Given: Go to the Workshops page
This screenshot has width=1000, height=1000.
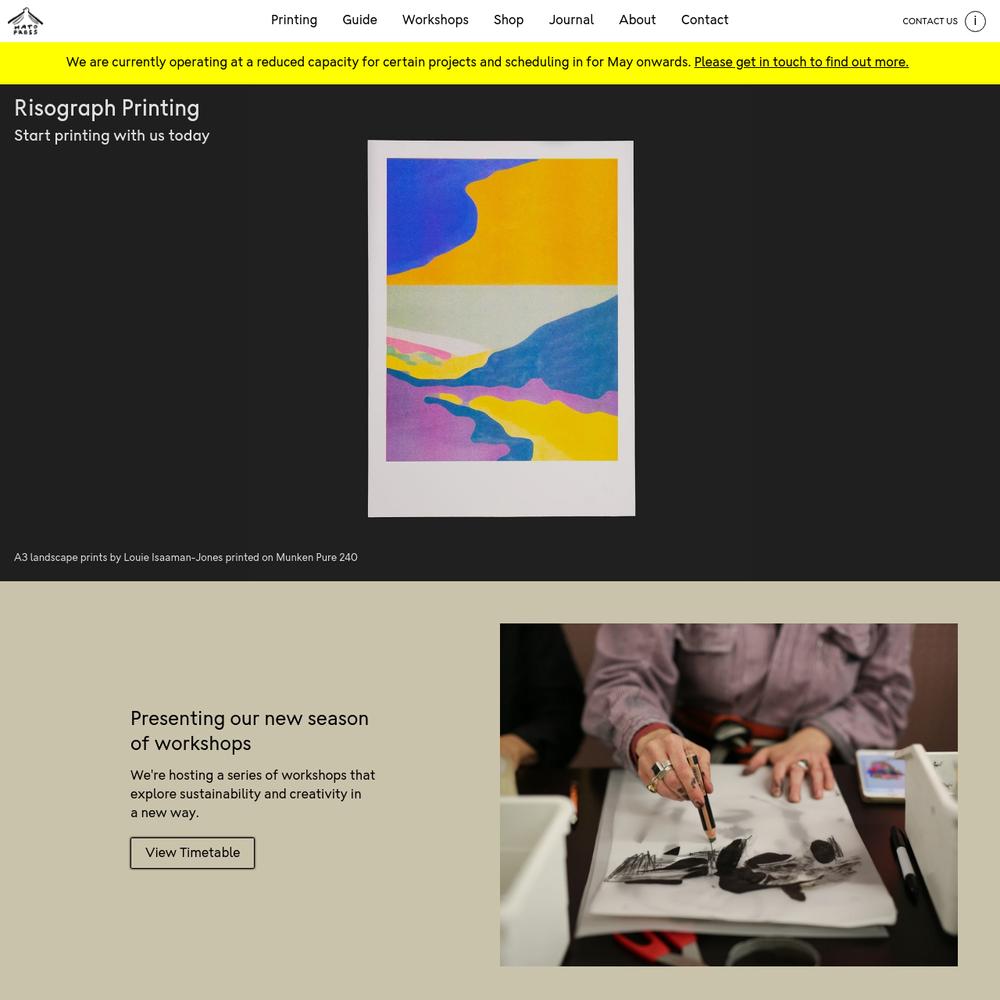Looking at the screenshot, I should (x=435, y=20).
